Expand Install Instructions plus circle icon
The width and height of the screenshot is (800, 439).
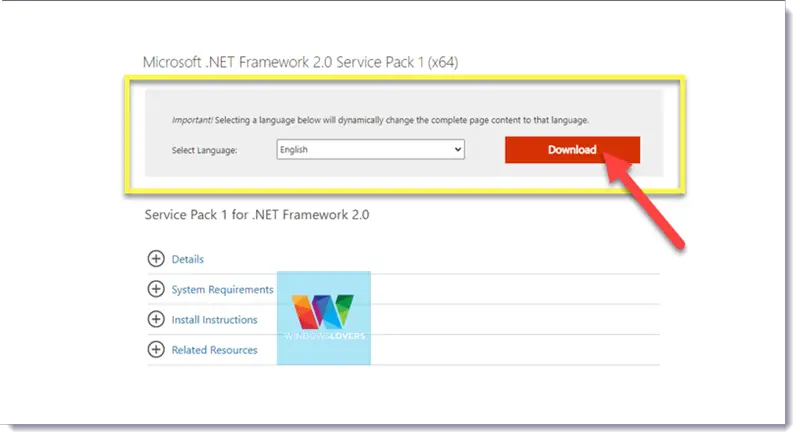pos(156,320)
